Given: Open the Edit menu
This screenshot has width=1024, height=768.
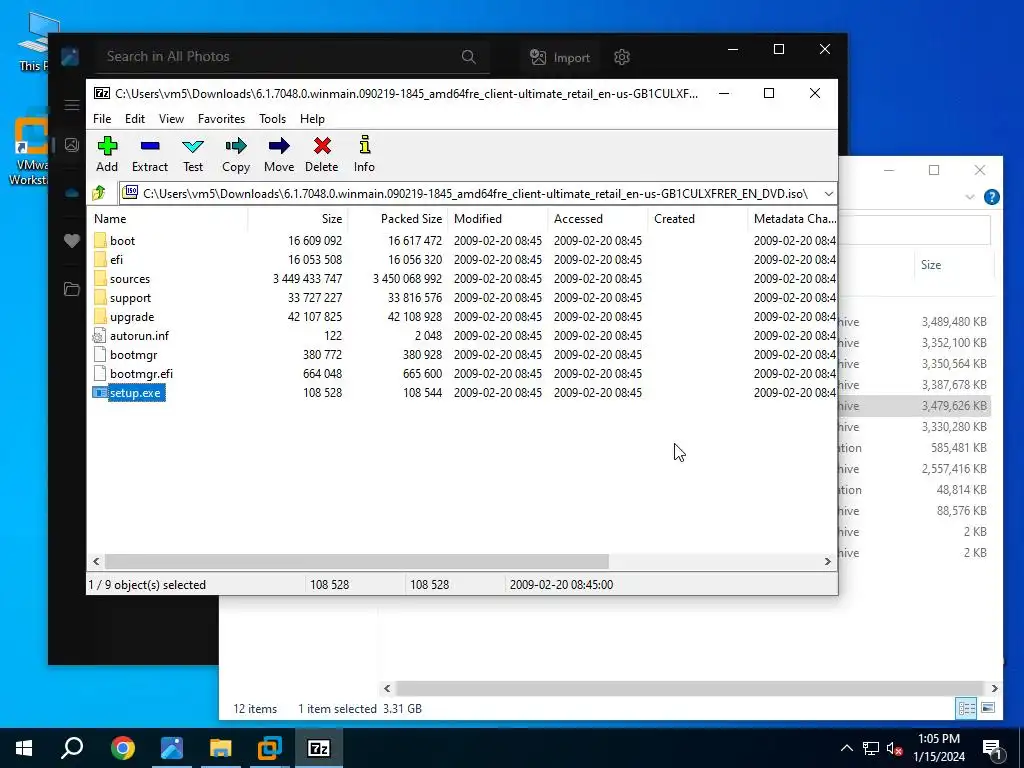Looking at the screenshot, I should pyautogui.click(x=135, y=119).
